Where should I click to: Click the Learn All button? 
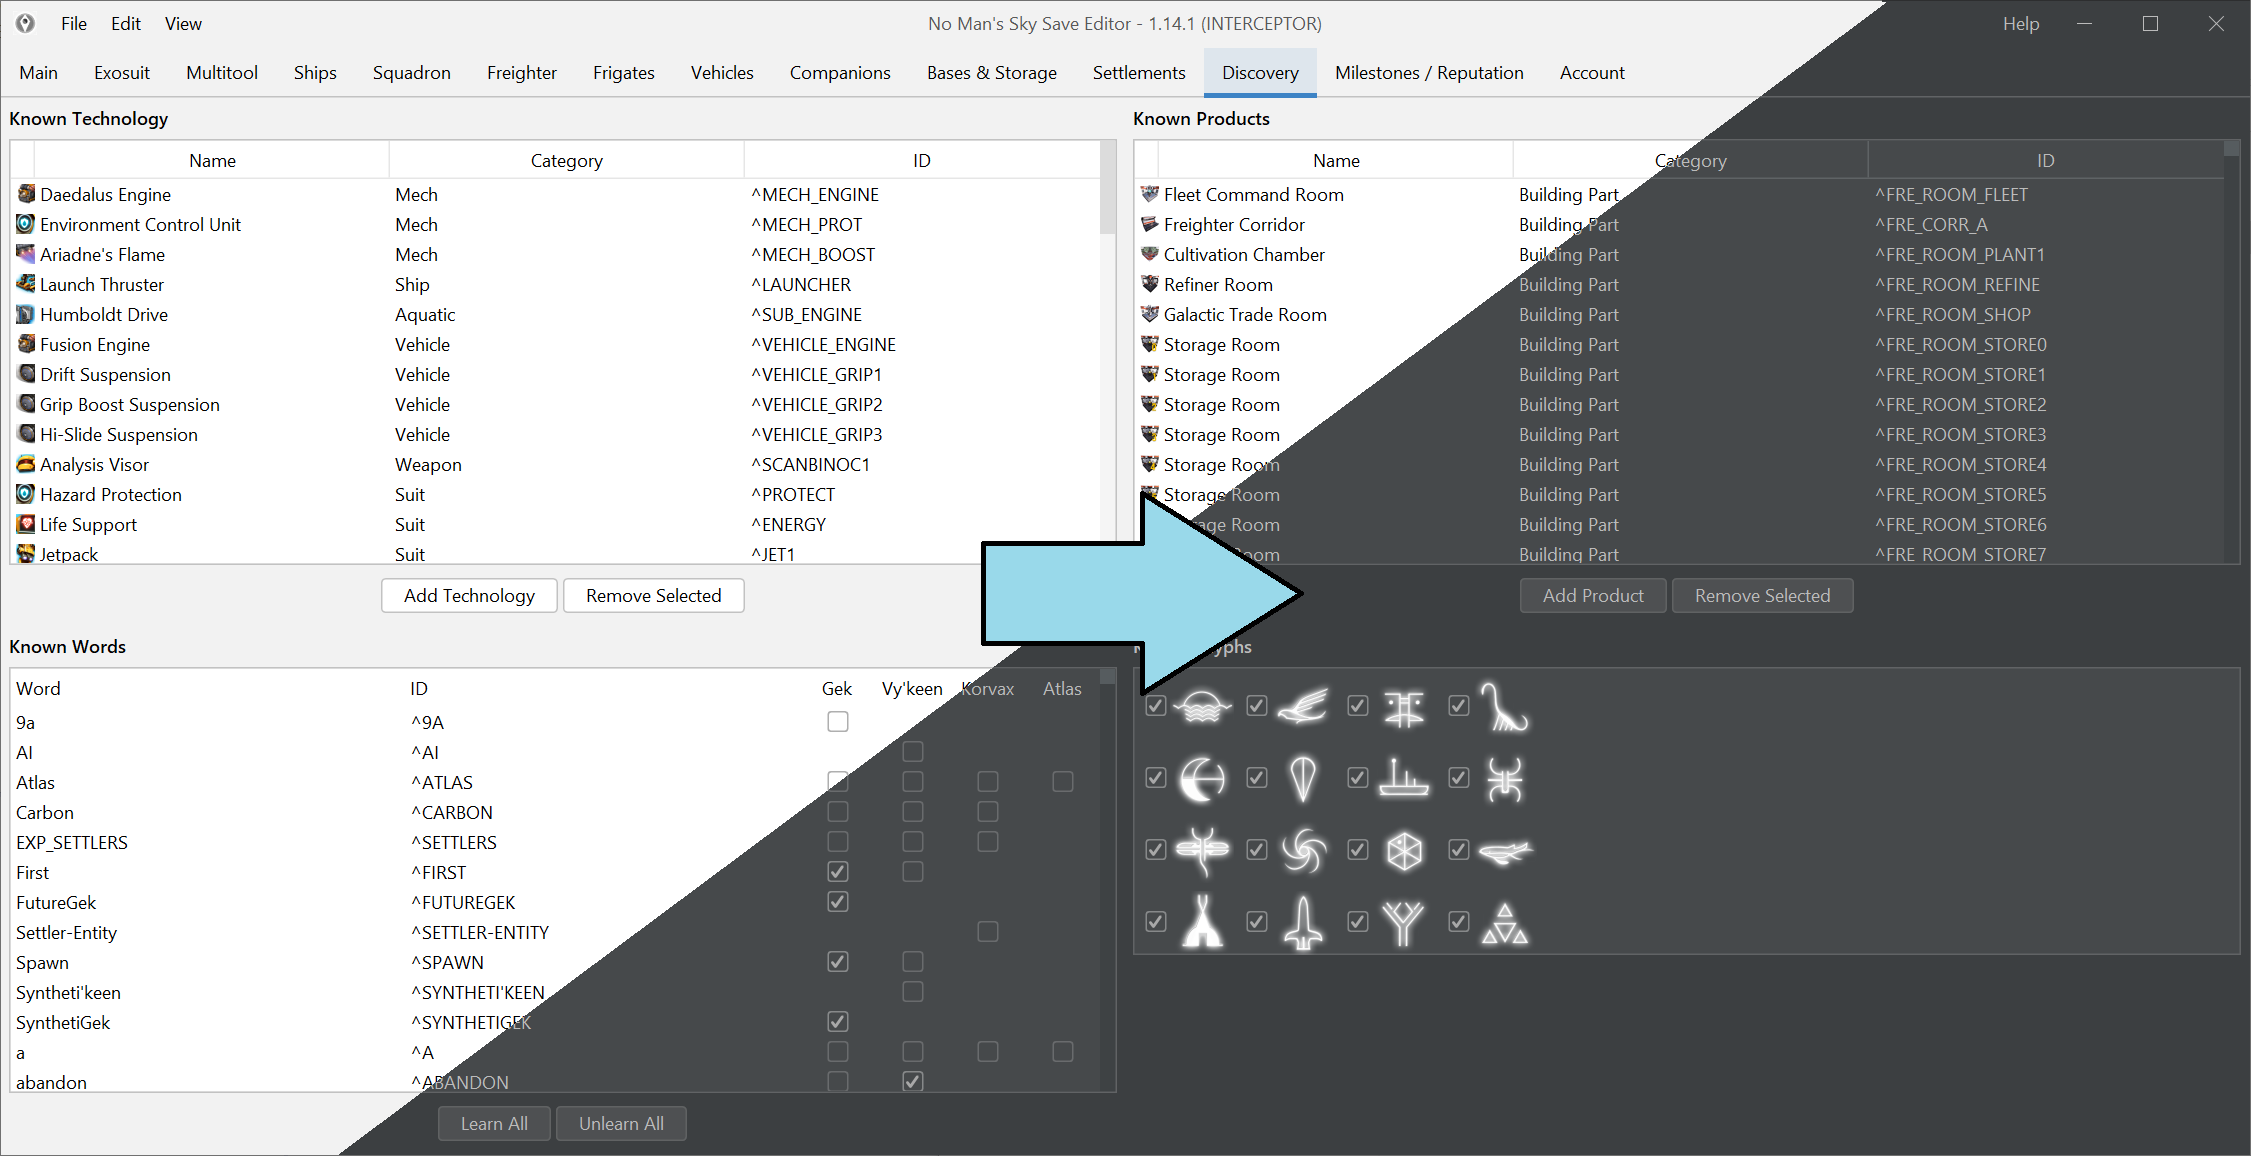tap(494, 1124)
